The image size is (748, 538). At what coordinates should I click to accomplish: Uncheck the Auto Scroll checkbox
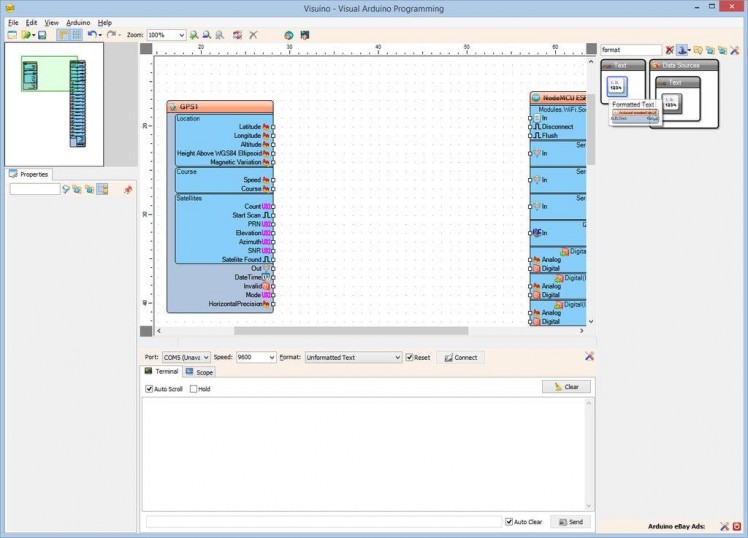(x=150, y=389)
